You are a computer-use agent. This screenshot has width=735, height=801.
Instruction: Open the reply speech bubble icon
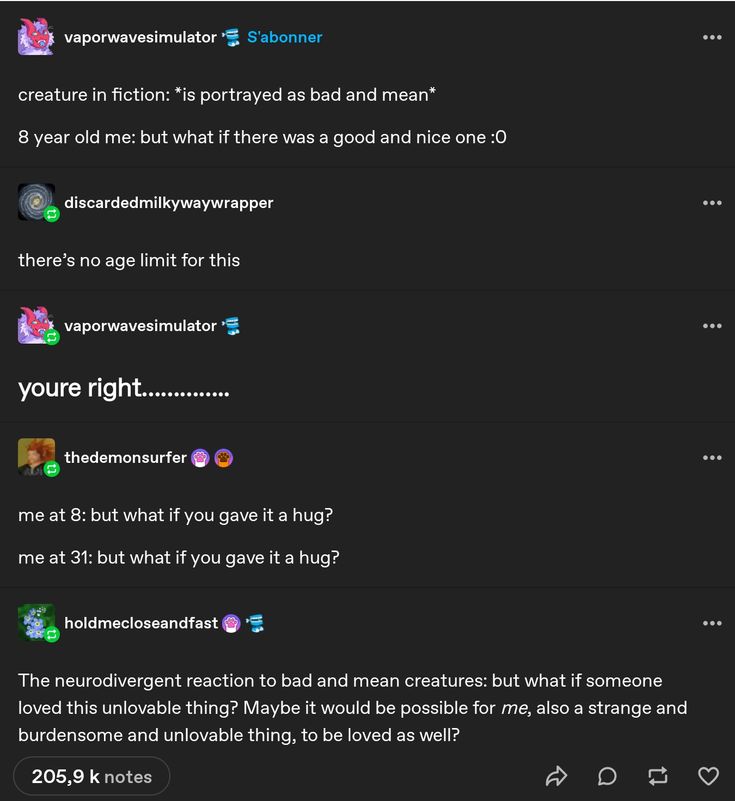coord(607,776)
